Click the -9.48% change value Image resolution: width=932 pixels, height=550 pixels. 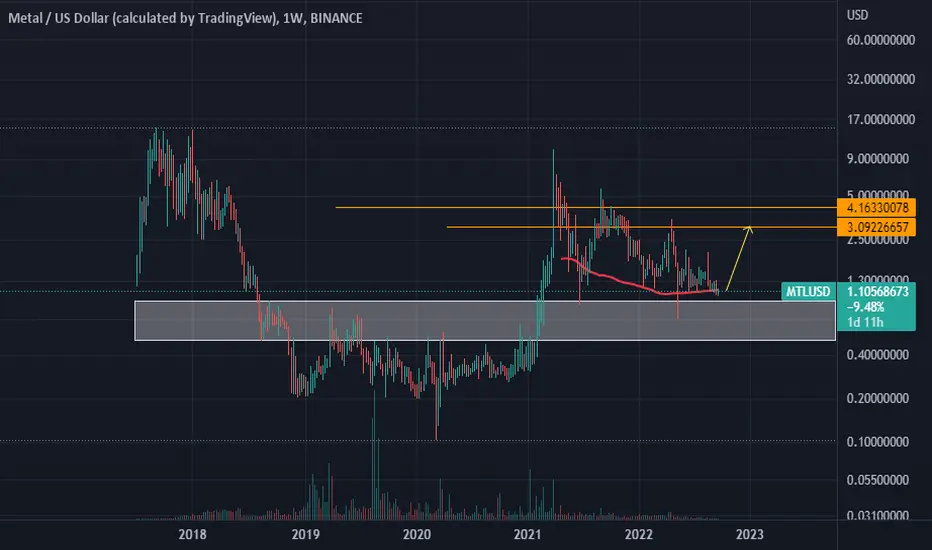tap(865, 307)
